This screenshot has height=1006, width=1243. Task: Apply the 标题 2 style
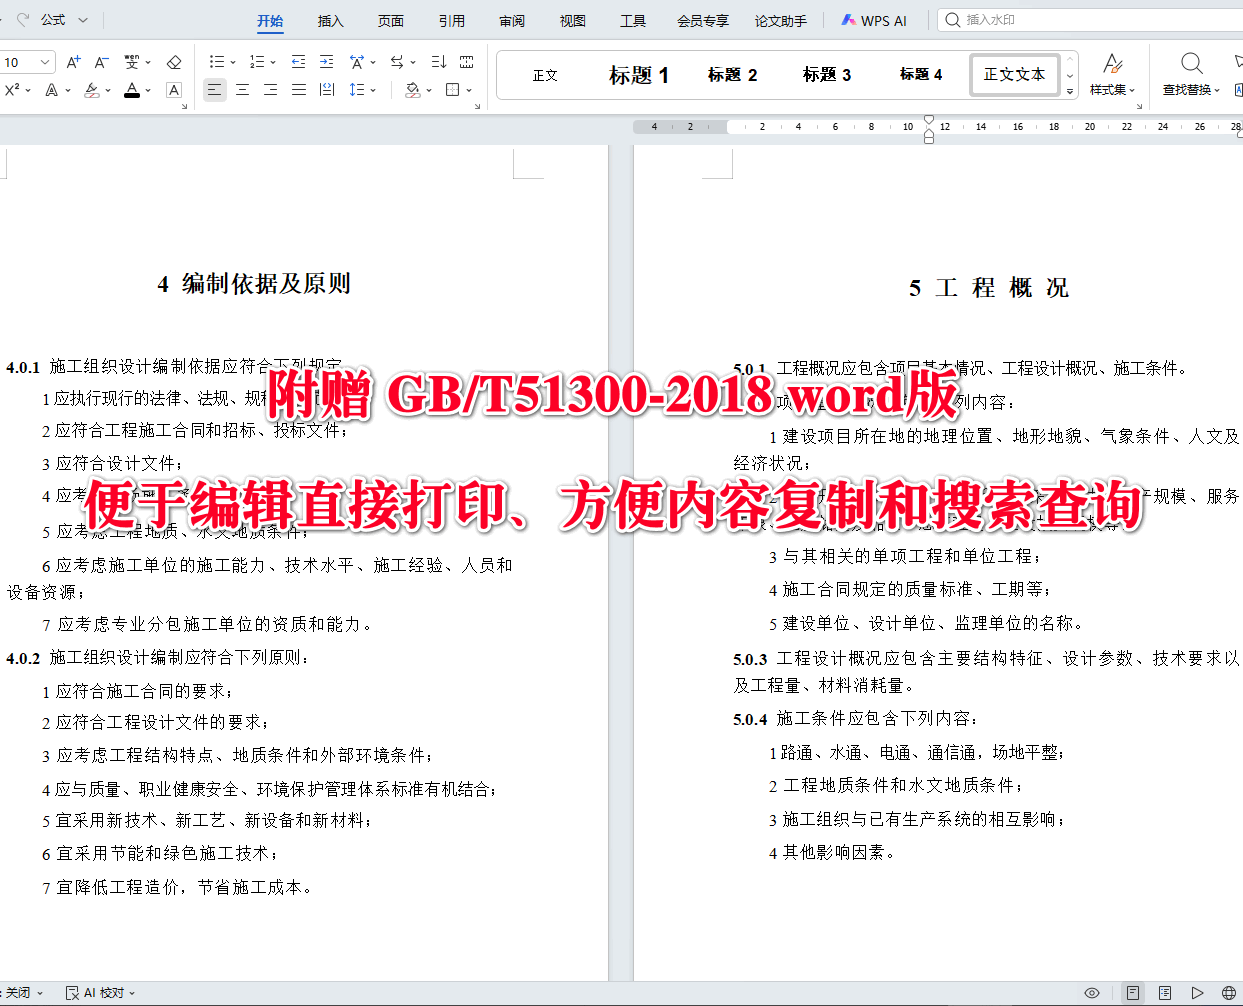click(733, 75)
